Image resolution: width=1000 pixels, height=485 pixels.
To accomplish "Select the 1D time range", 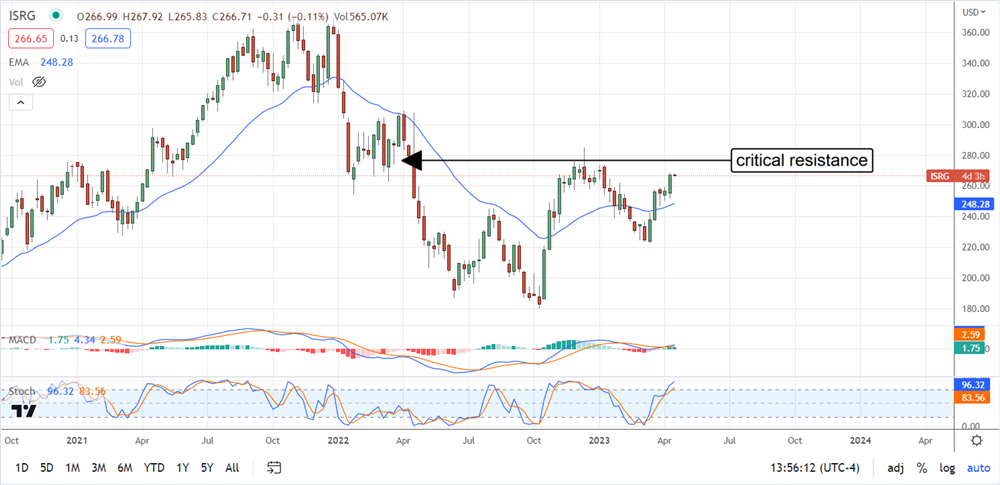I will click(21, 468).
